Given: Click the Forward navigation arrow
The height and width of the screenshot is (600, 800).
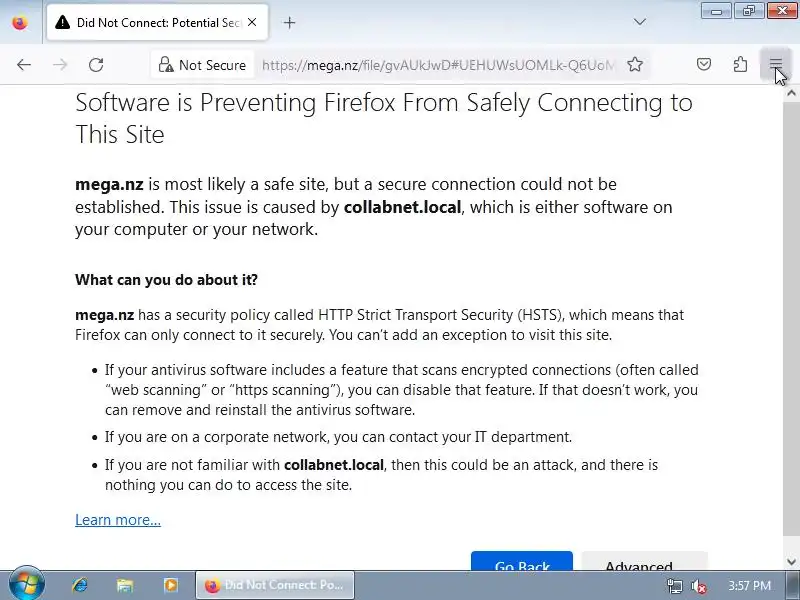Looking at the screenshot, I should point(60,65).
